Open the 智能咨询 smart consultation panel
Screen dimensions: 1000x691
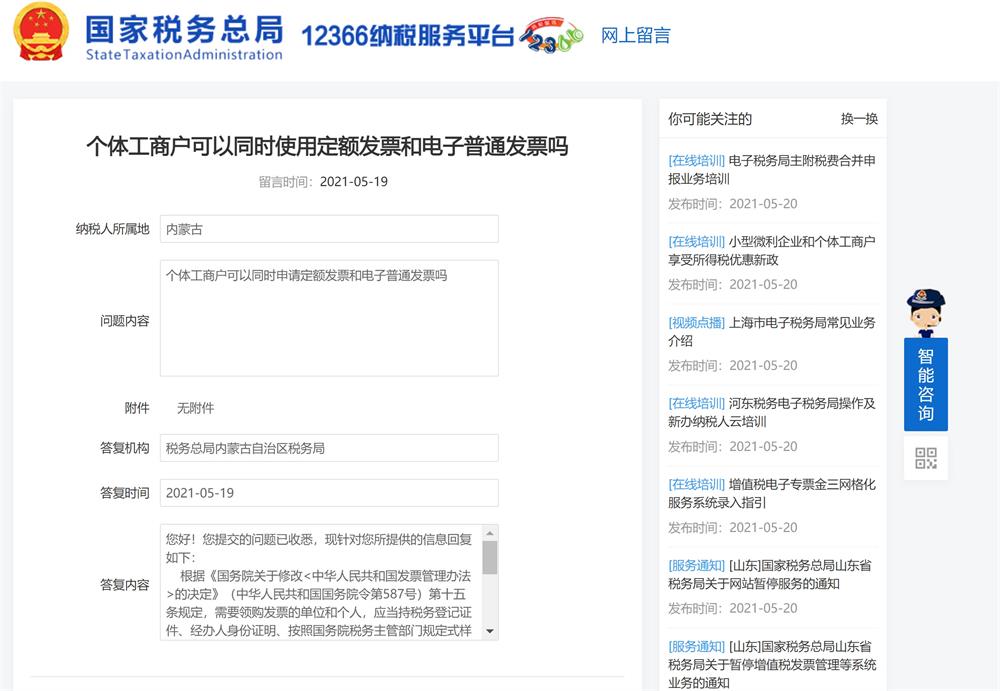tap(925, 383)
